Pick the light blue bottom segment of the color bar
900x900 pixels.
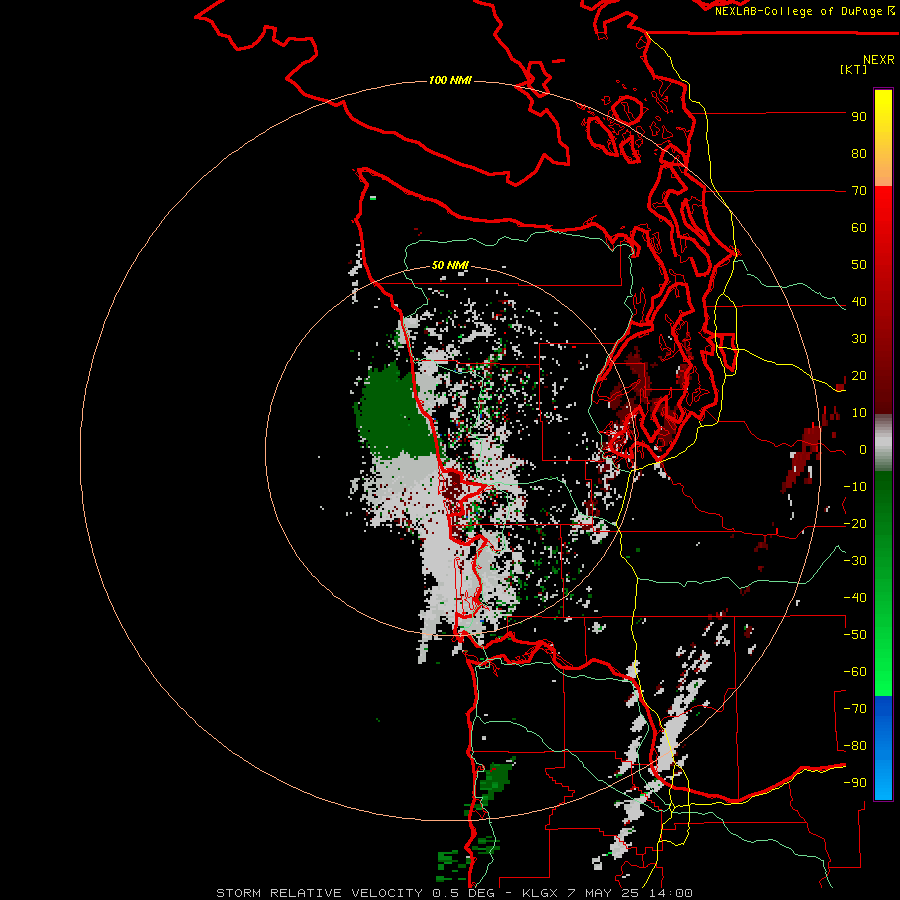click(883, 781)
